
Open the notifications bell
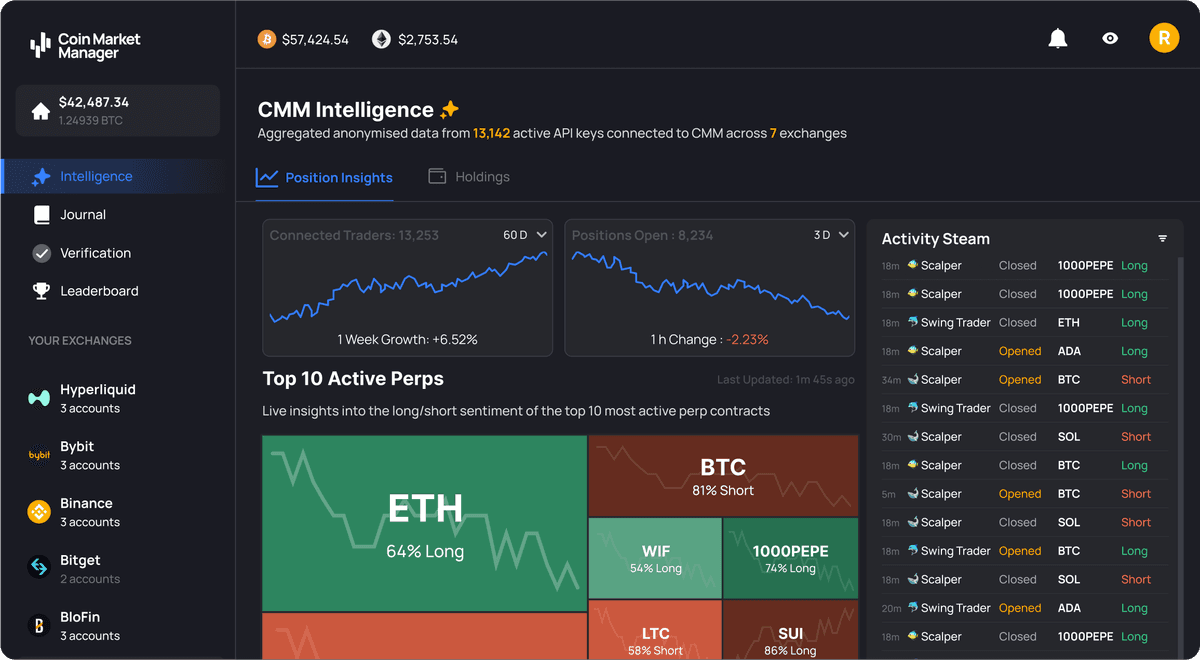pyautogui.click(x=1057, y=39)
